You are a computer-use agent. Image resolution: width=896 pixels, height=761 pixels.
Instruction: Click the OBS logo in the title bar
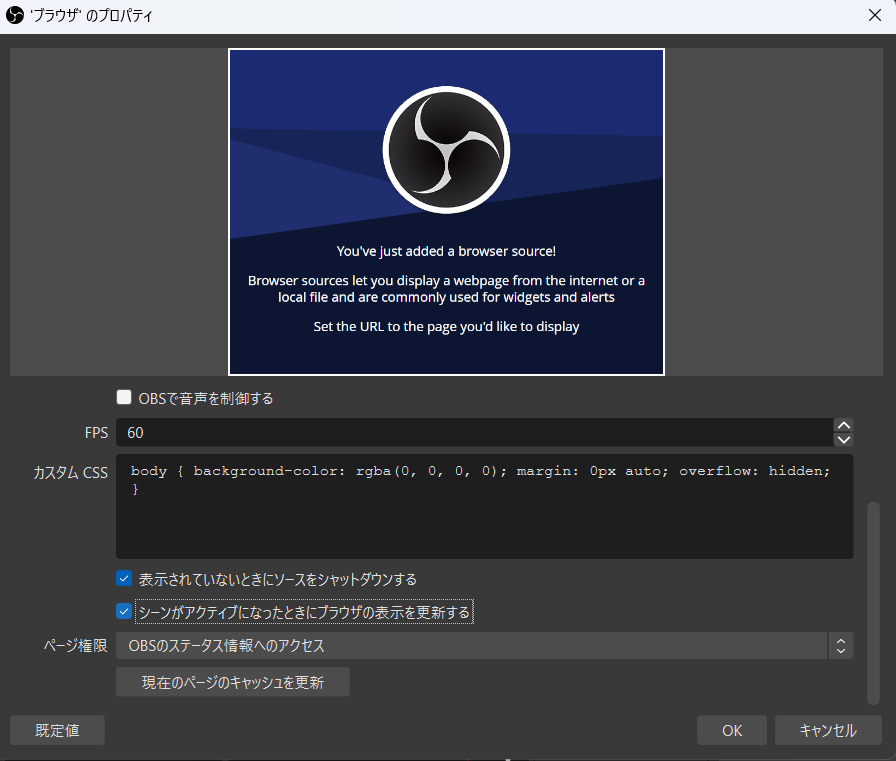(x=15, y=15)
